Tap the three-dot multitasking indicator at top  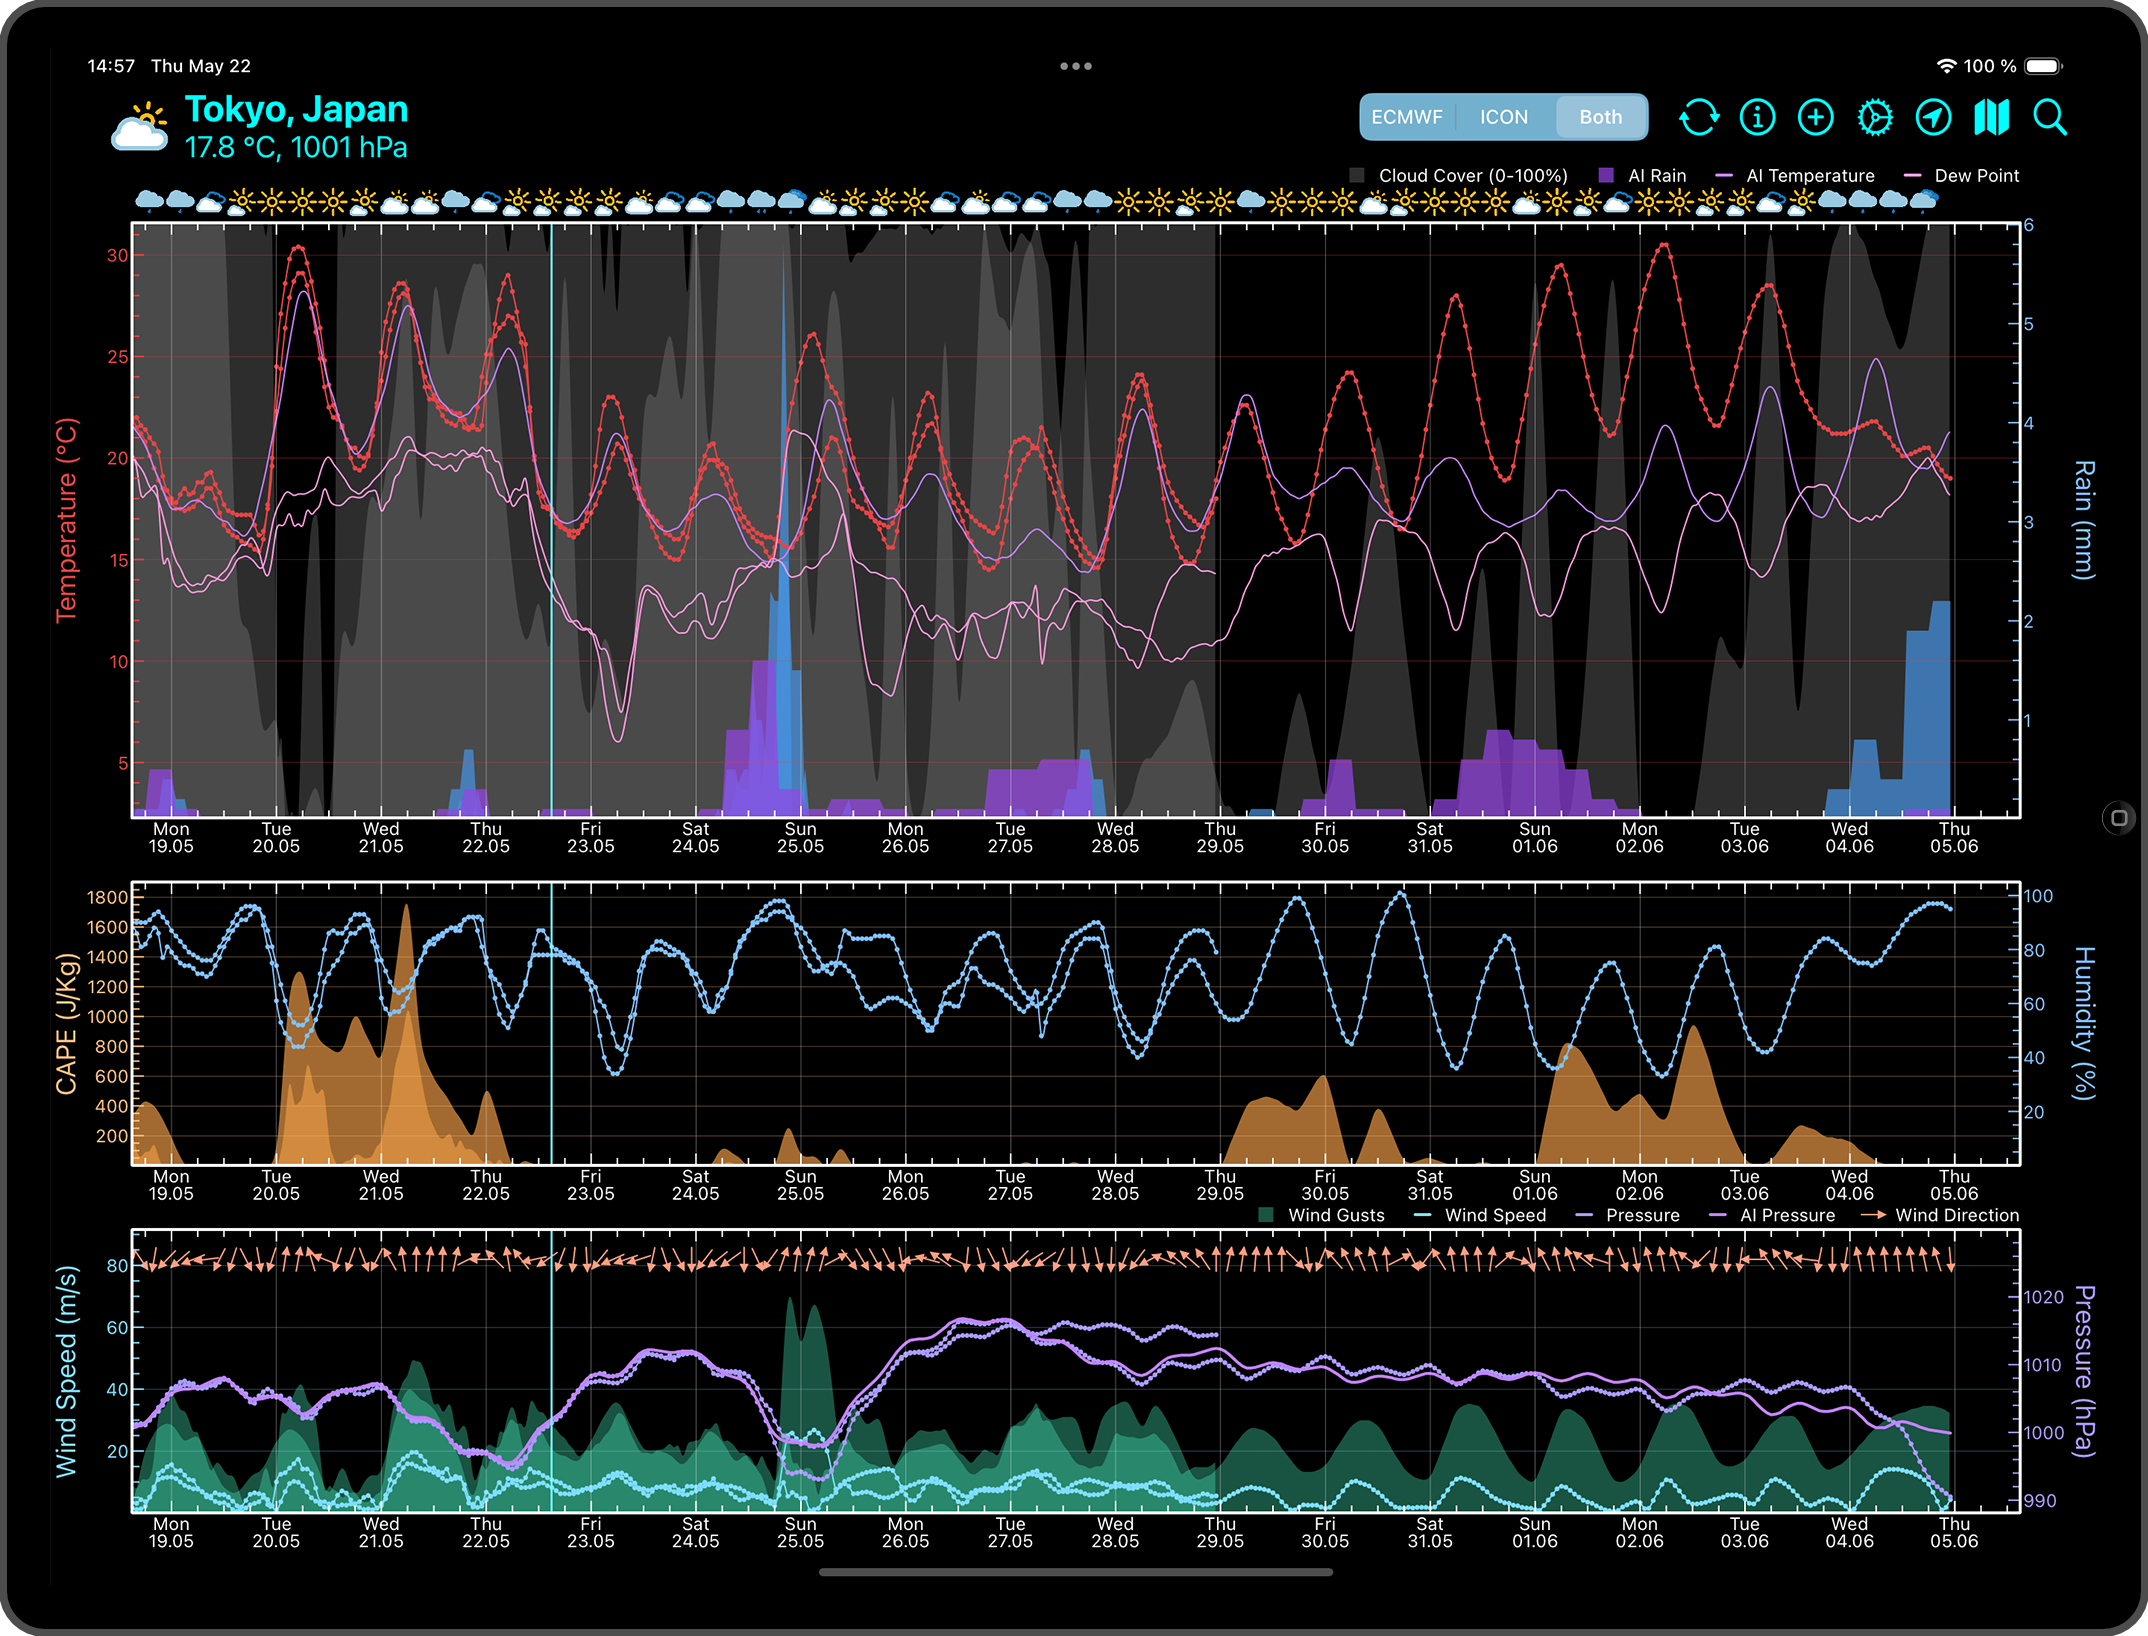point(1075,66)
